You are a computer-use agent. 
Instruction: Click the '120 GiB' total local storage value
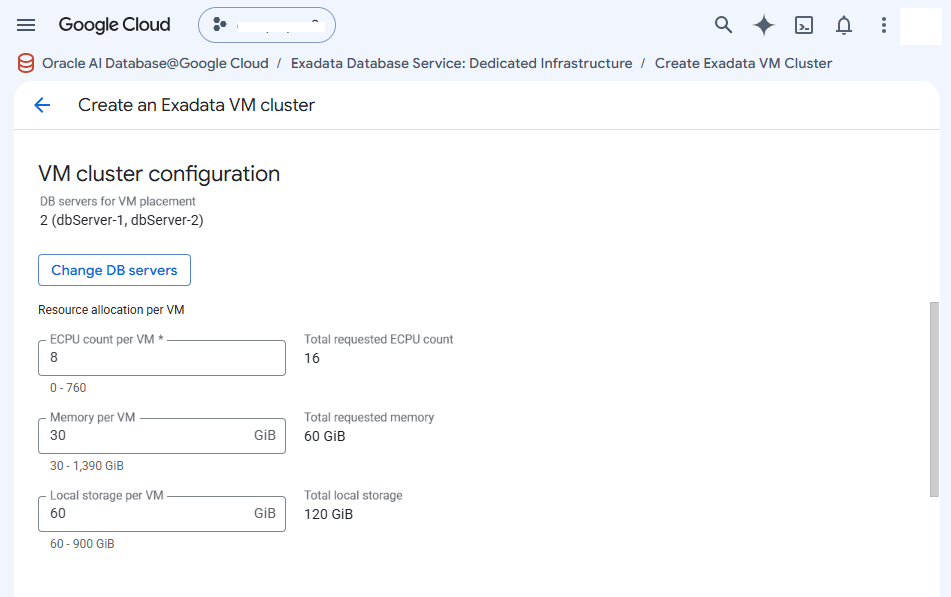[x=328, y=514]
